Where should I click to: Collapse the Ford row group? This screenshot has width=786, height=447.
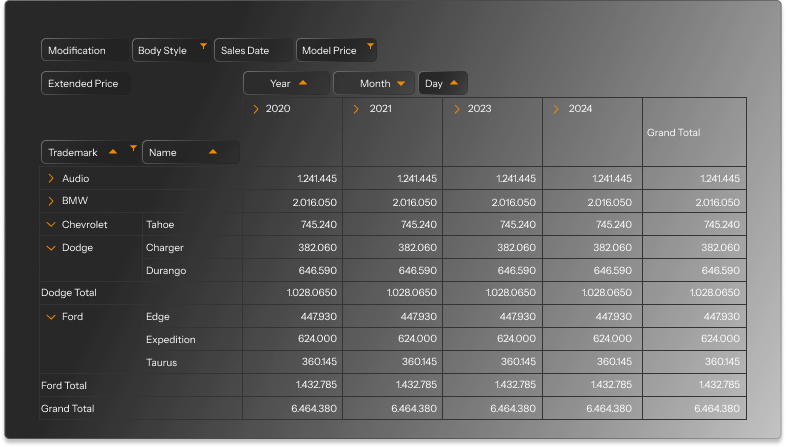[51, 316]
